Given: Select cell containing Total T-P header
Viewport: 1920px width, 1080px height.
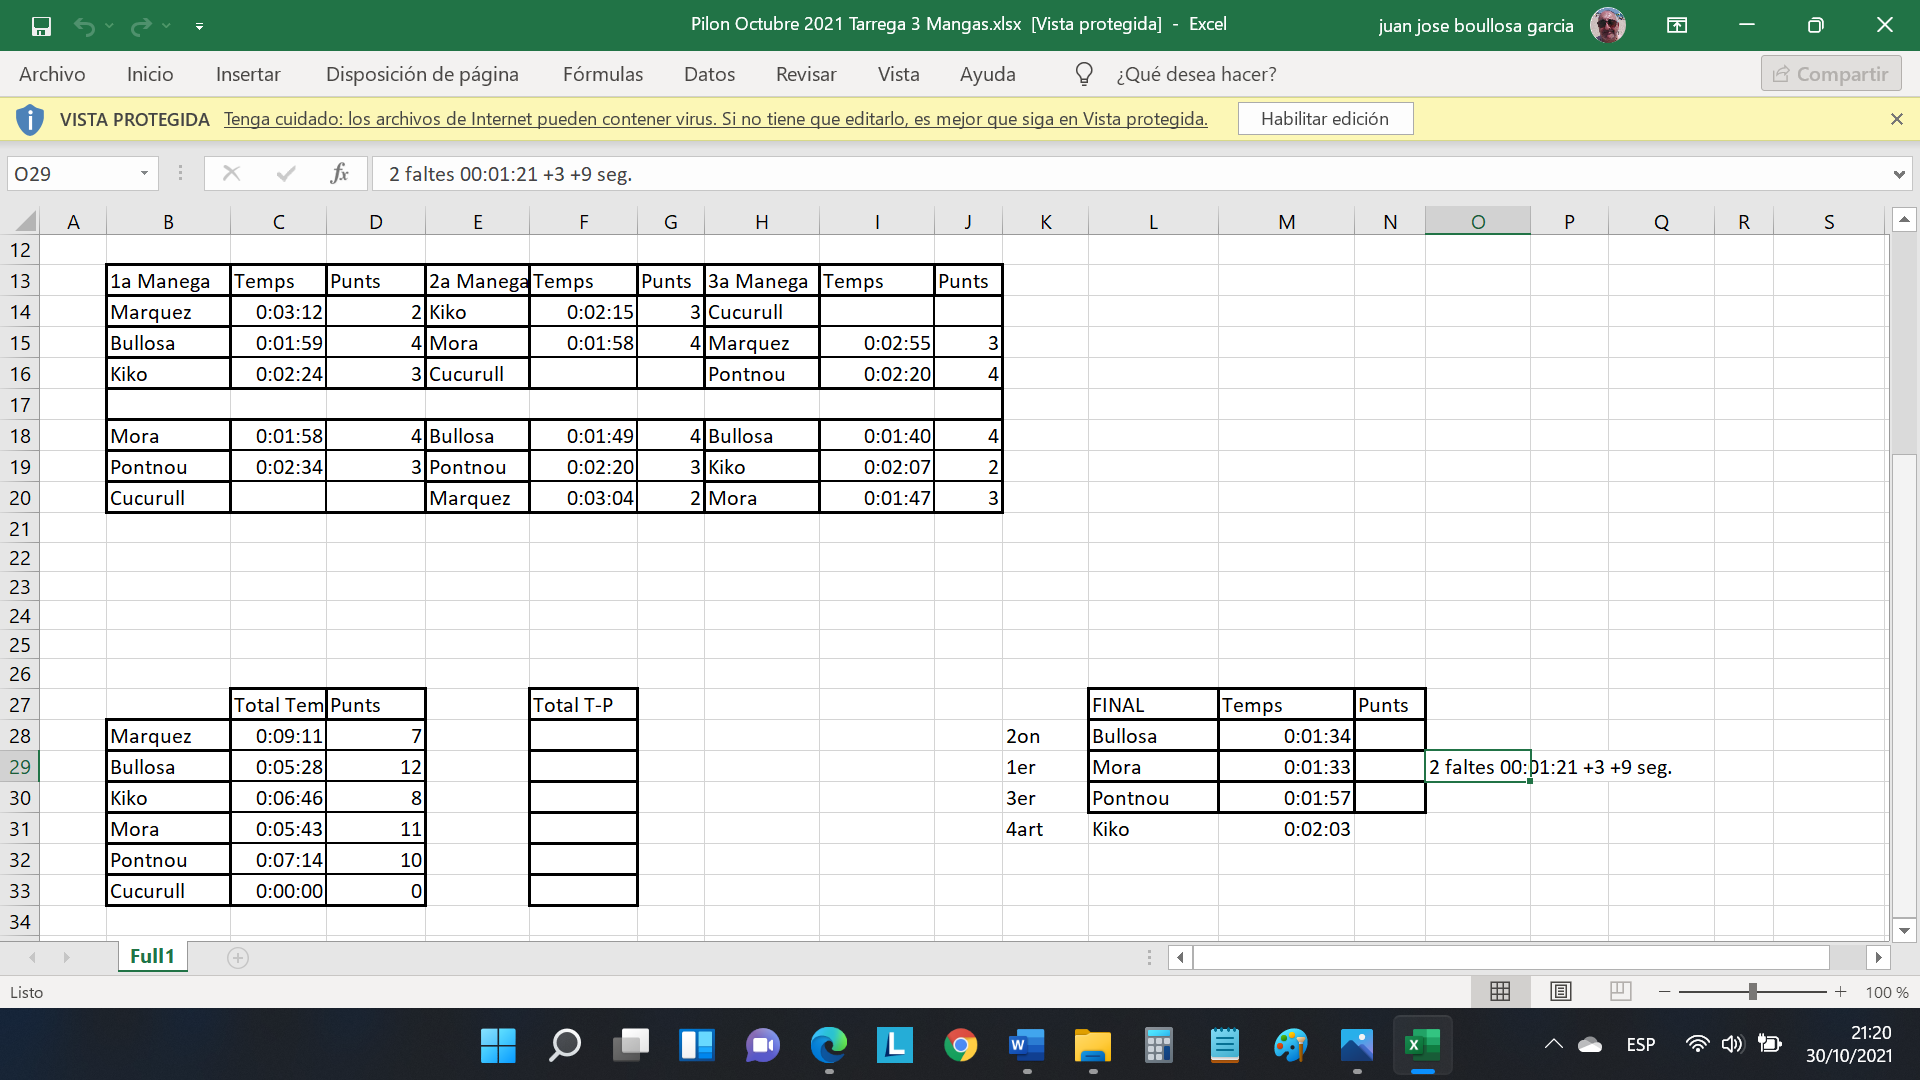Looking at the screenshot, I should (x=582, y=705).
